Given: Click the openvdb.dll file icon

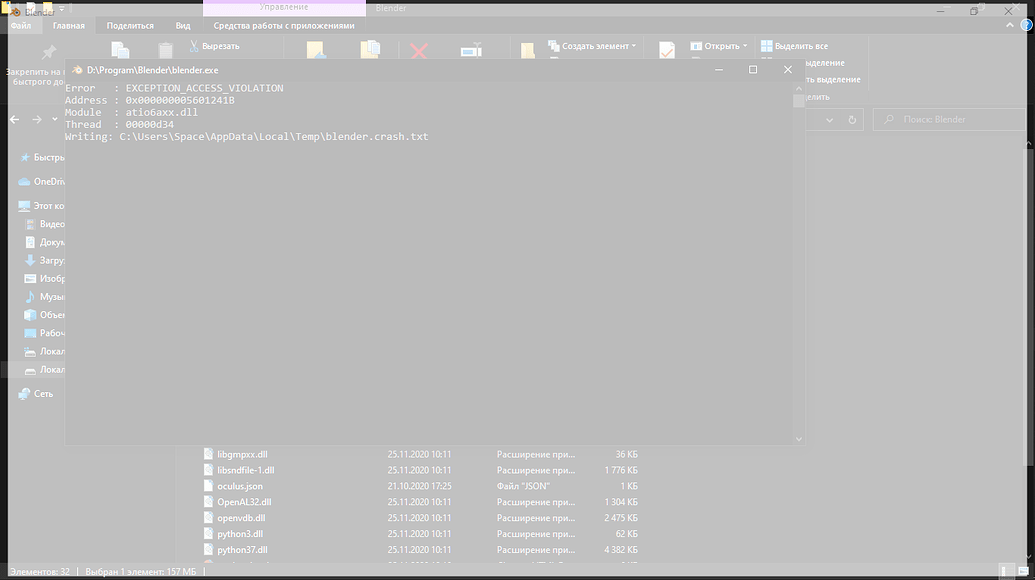Looking at the screenshot, I should click(209, 518).
